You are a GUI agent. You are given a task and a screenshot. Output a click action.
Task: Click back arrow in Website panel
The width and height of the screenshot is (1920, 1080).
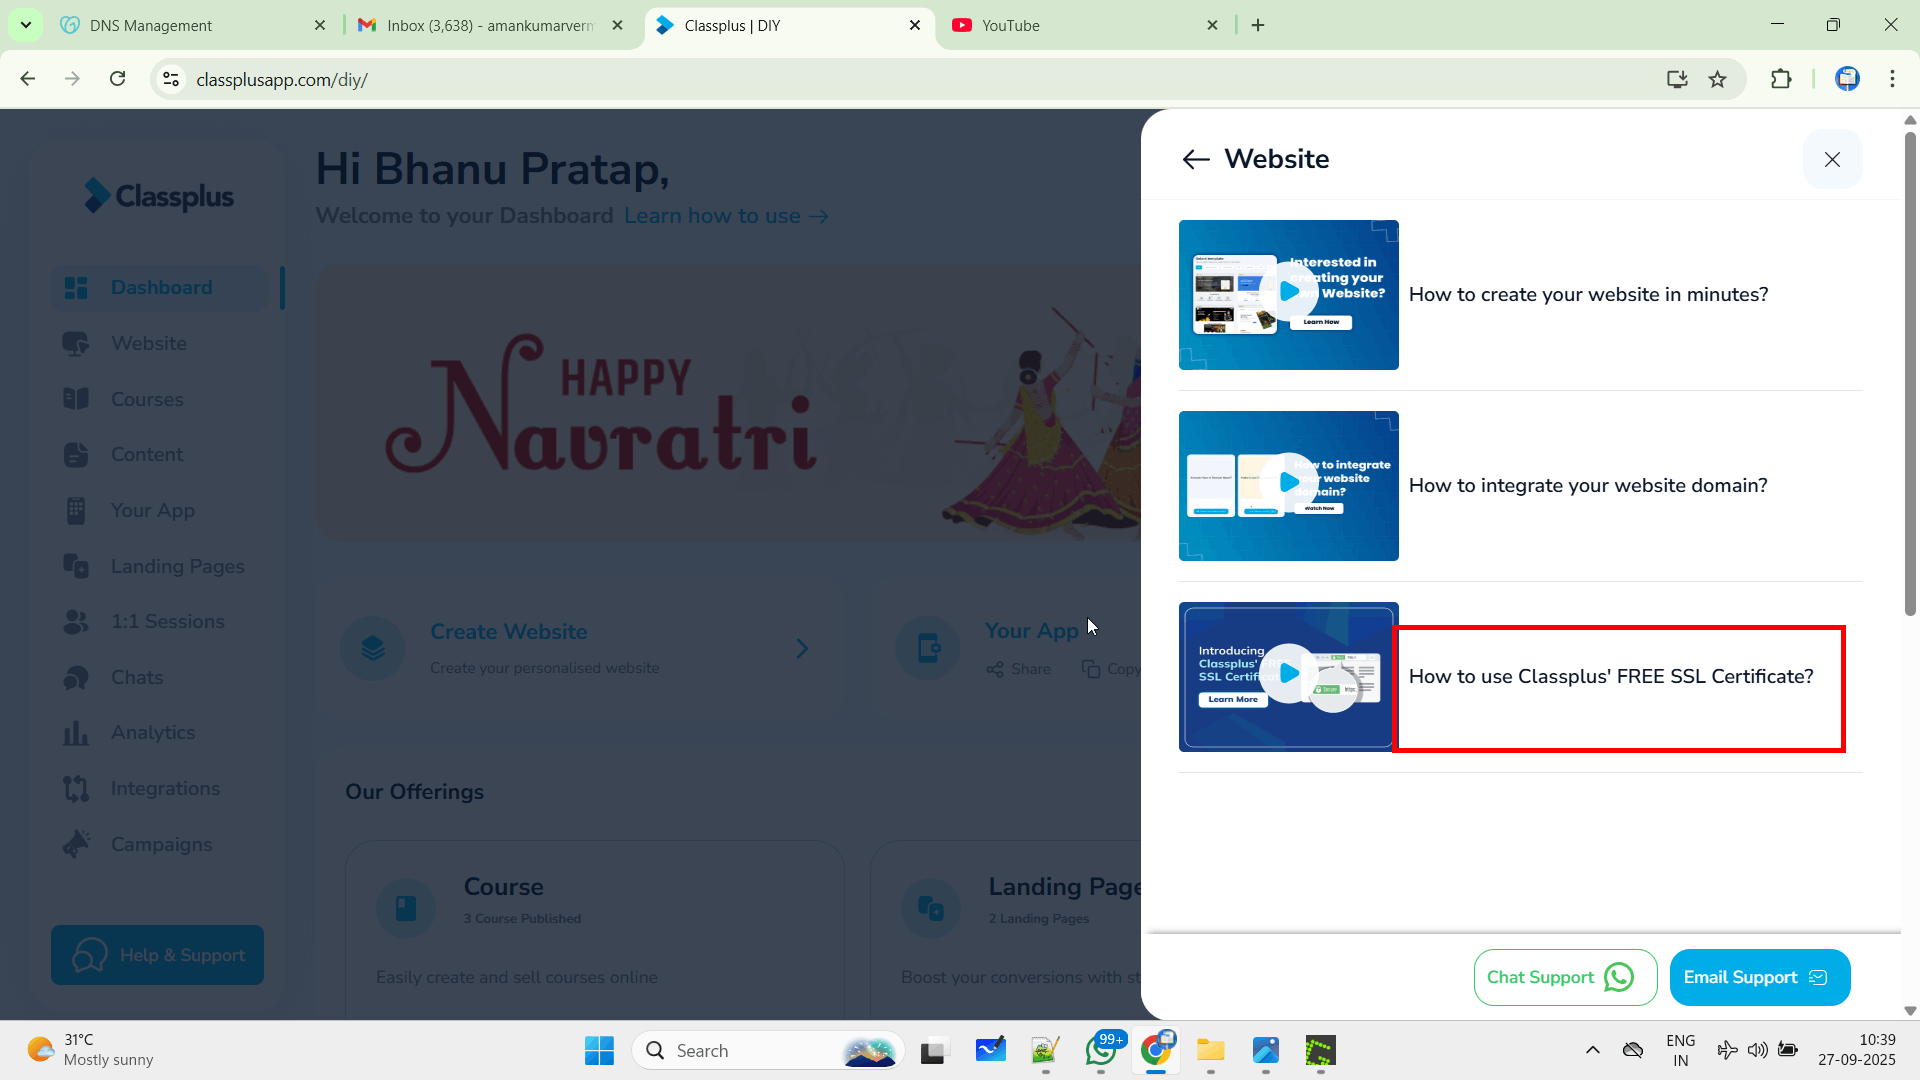point(1195,160)
